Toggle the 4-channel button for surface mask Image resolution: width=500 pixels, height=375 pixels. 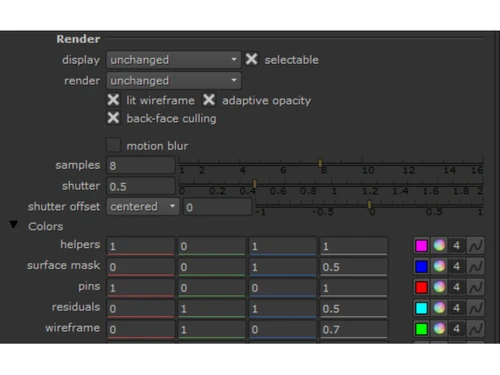click(457, 266)
